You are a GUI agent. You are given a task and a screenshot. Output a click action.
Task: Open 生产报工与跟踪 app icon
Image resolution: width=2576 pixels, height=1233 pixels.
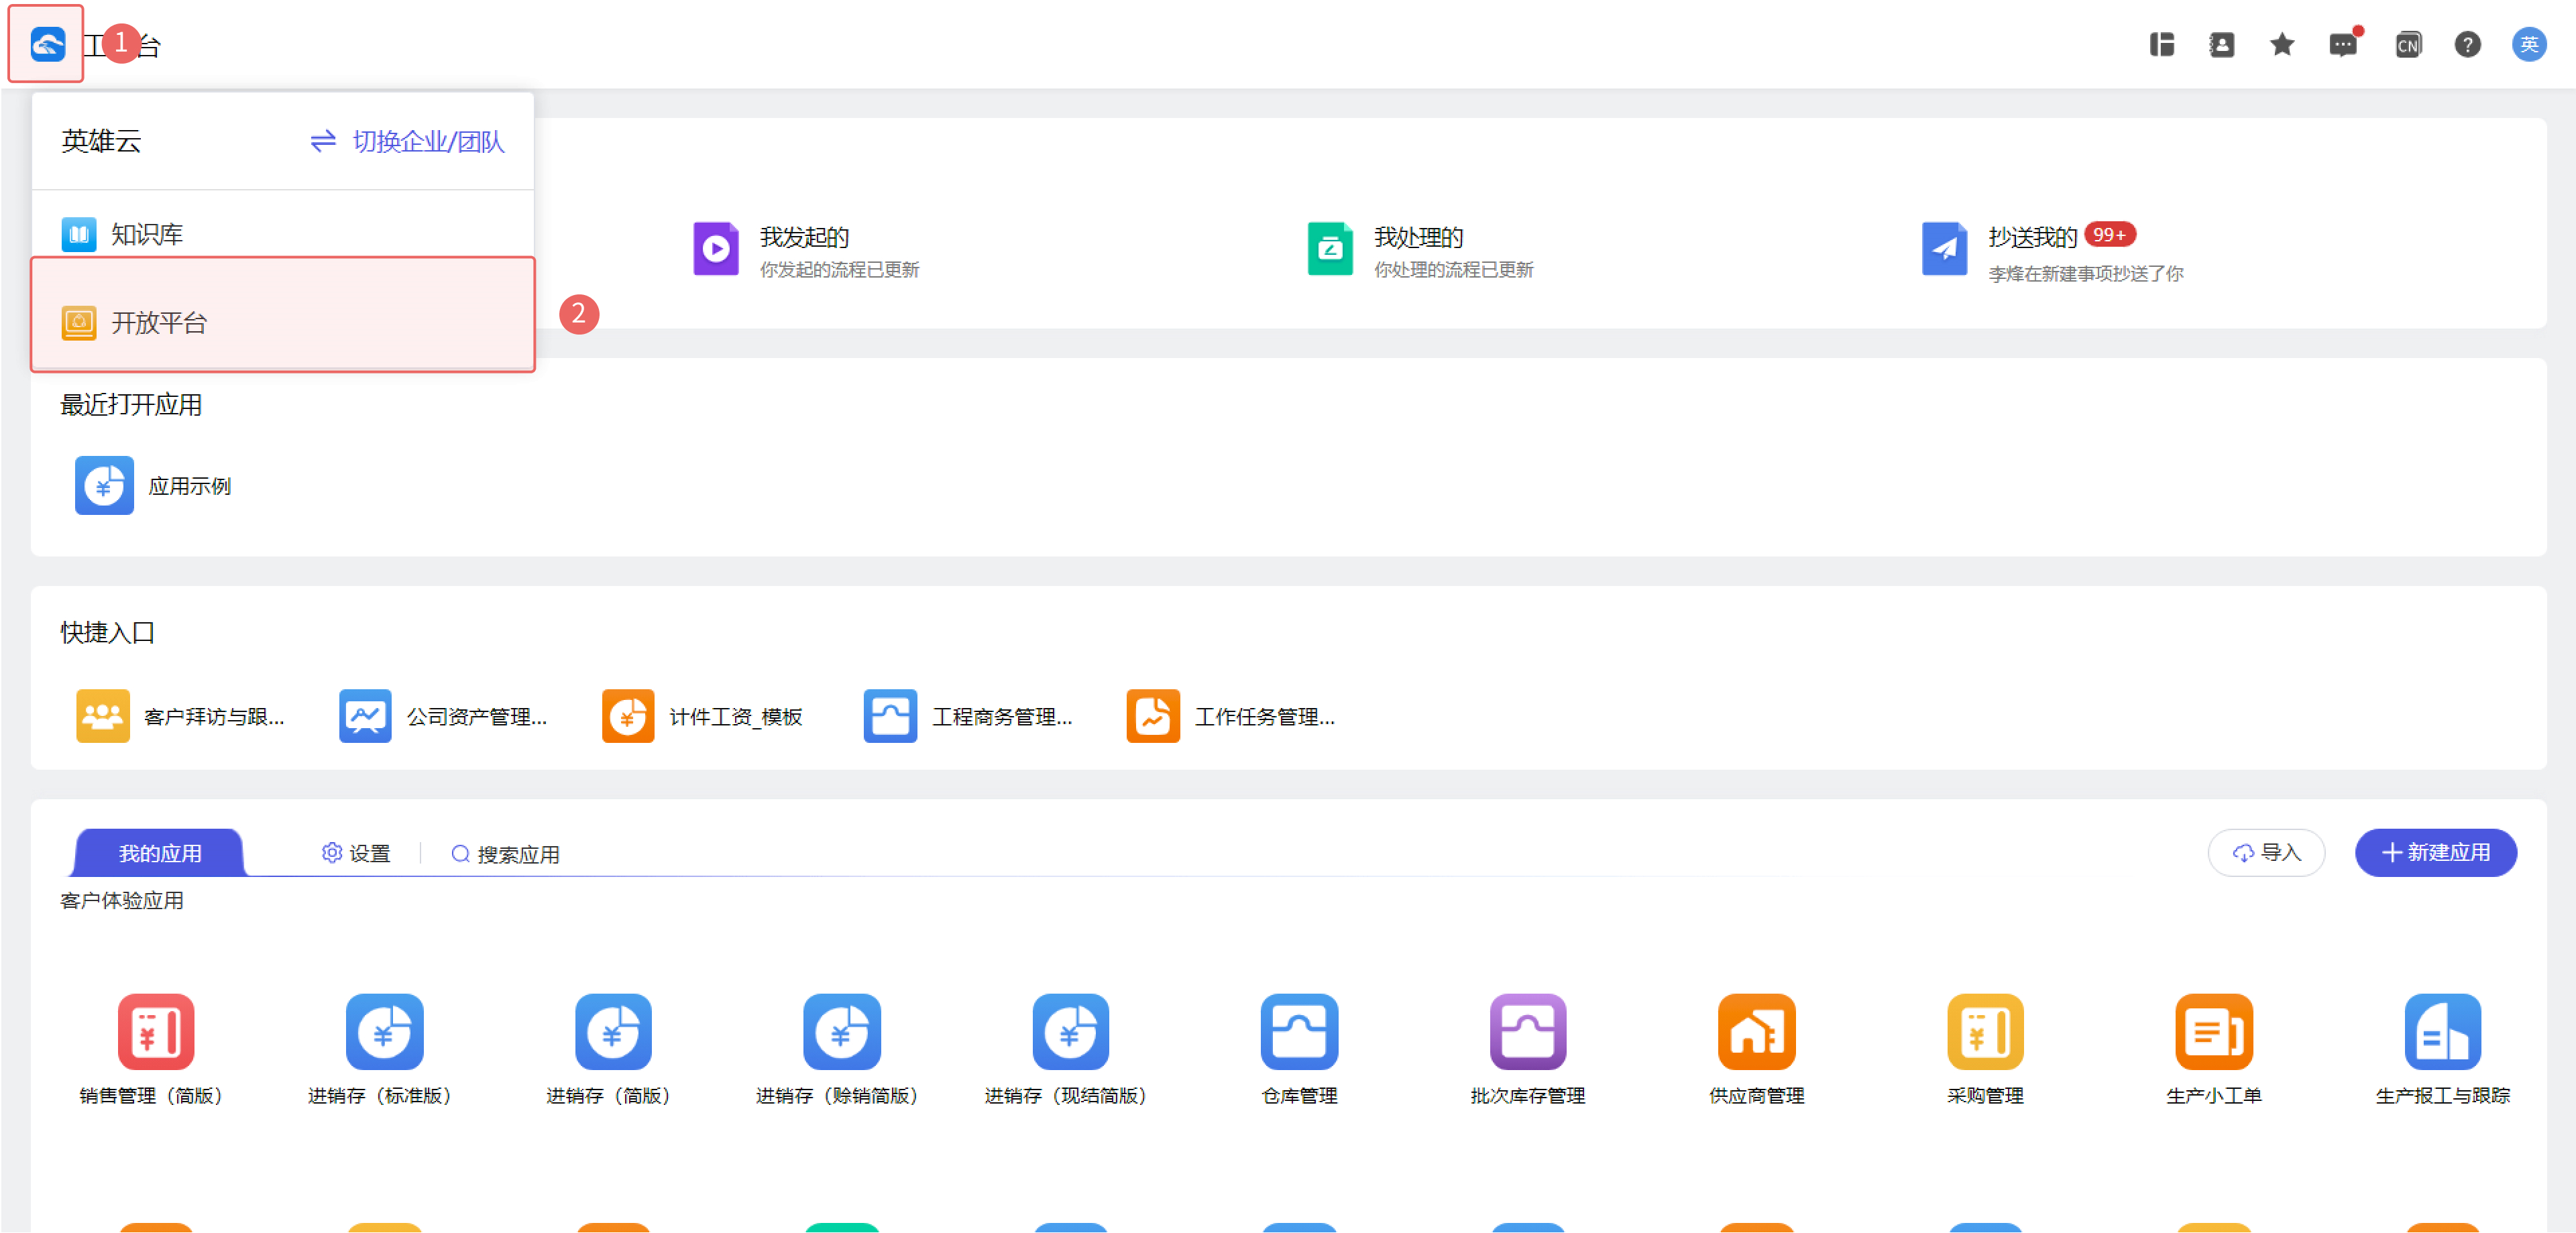(x=2443, y=1031)
